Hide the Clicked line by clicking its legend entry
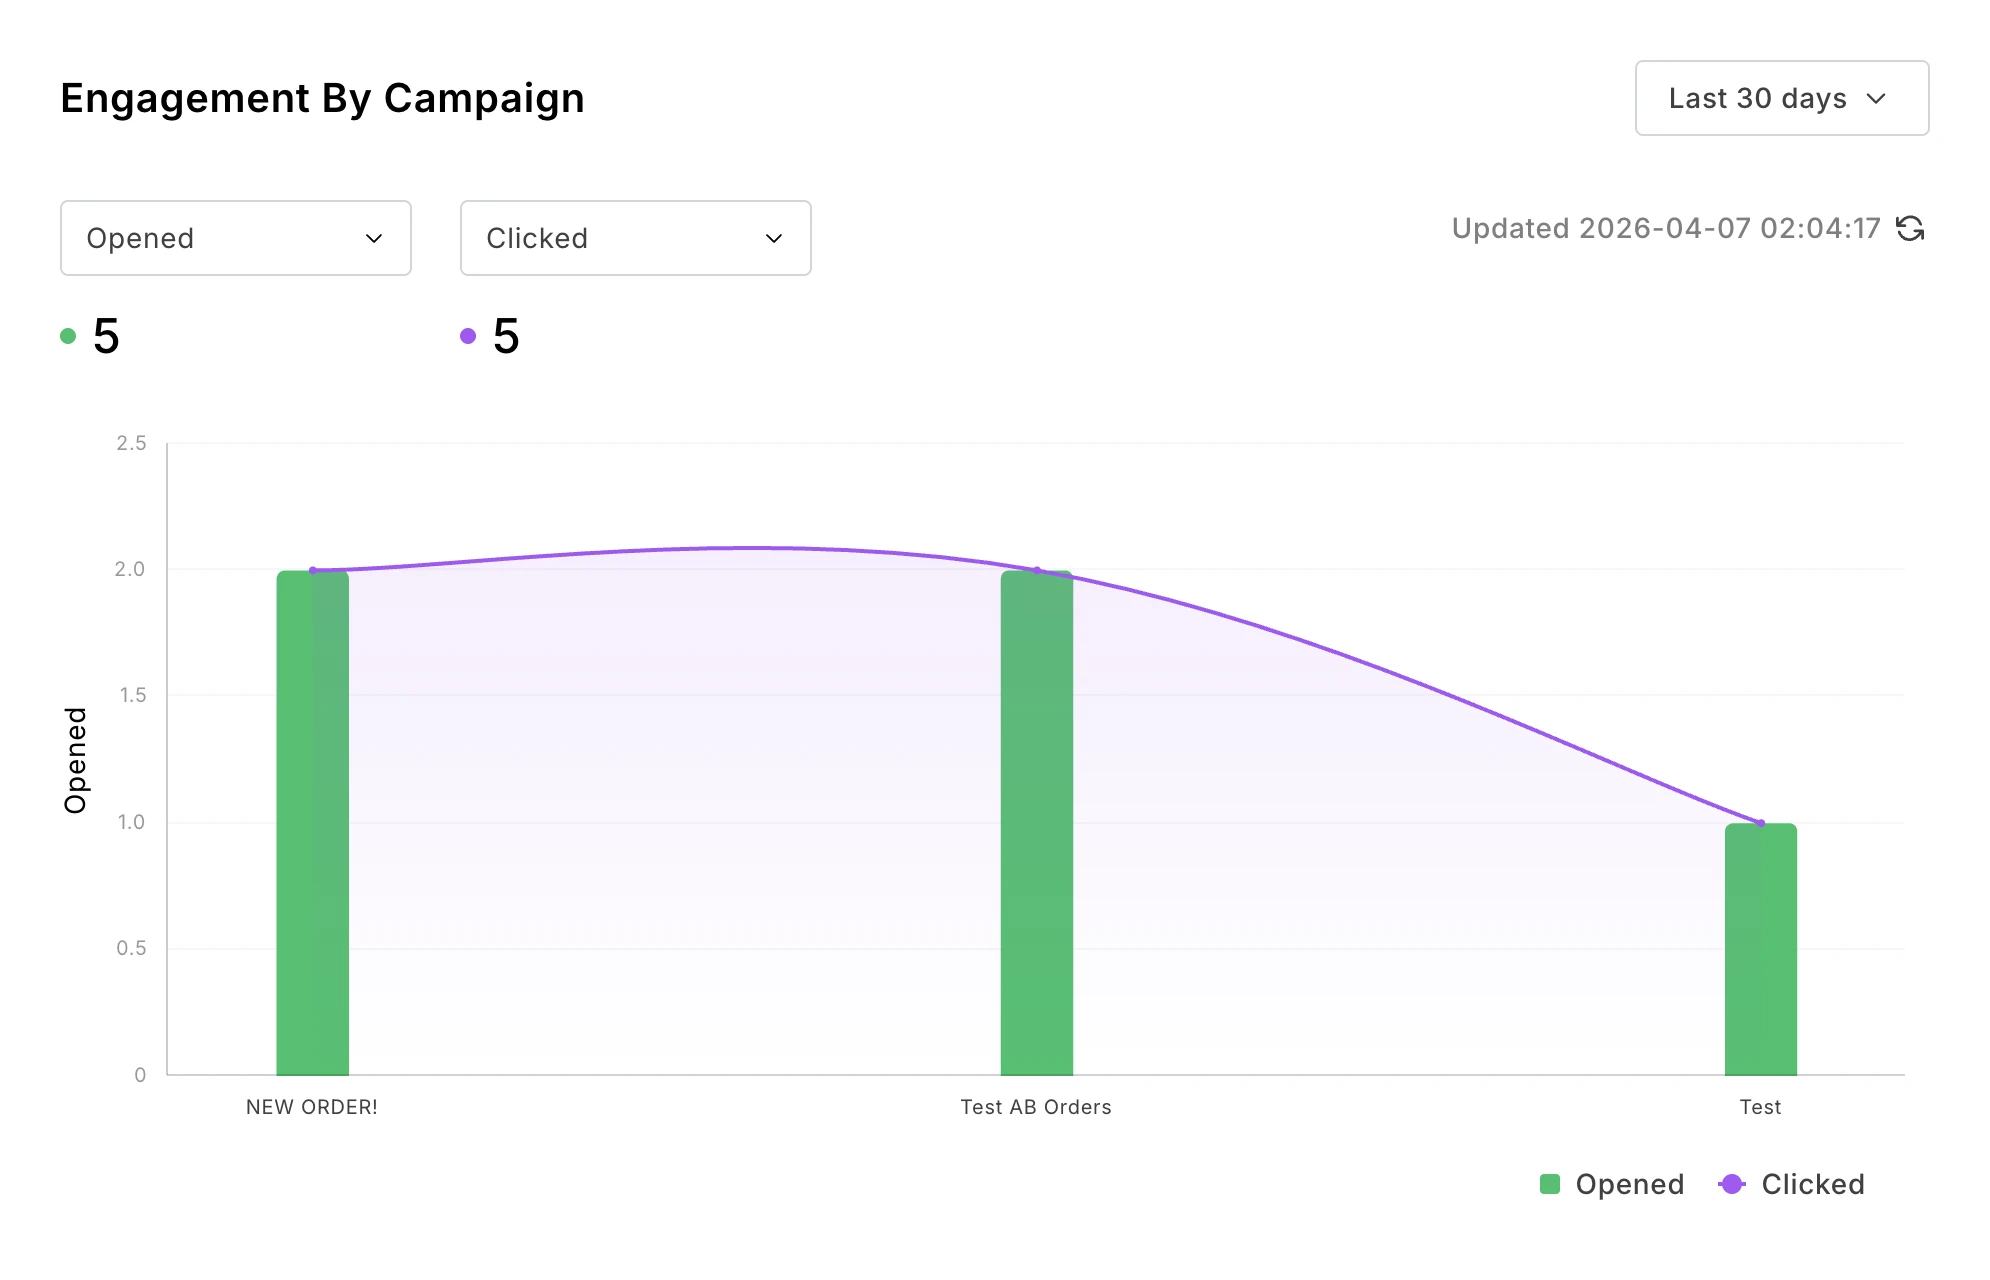The height and width of the screenshot is (1280, 1990). click(x=1812, y=1184)
